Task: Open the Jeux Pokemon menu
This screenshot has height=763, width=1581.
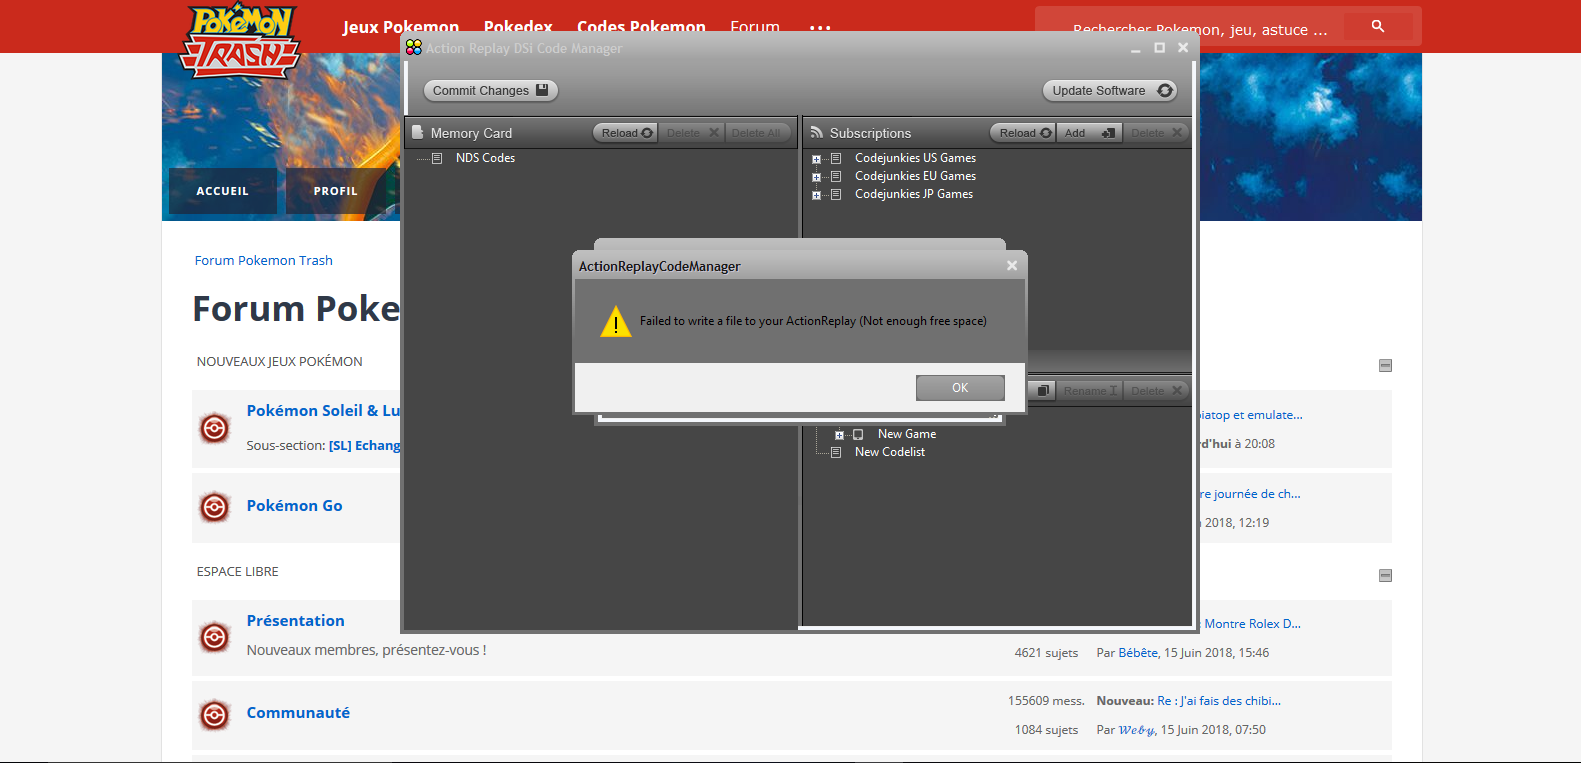Action: [x=401, y=27]
